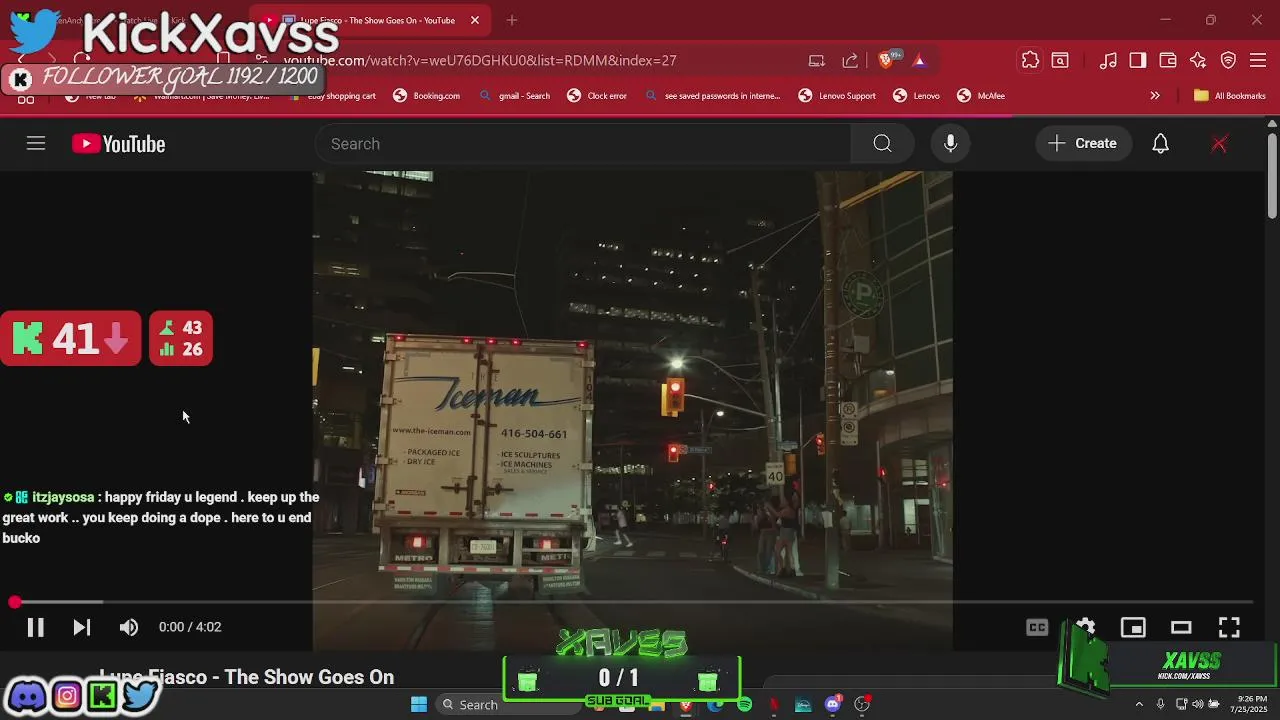1280x720 pixels.
Task: Skip to the next video
Action: coord(82,627)
